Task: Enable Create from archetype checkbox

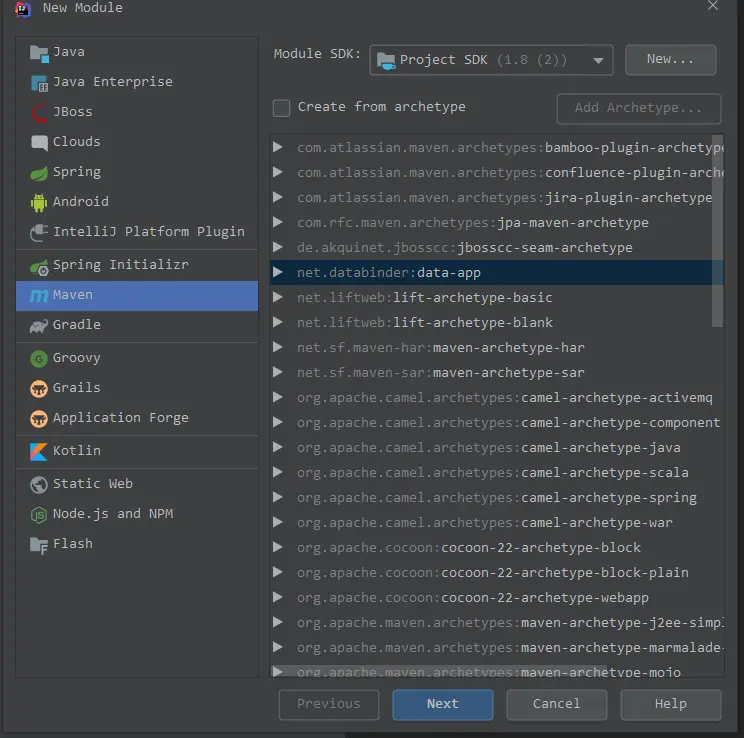Action: pos(281,108)
